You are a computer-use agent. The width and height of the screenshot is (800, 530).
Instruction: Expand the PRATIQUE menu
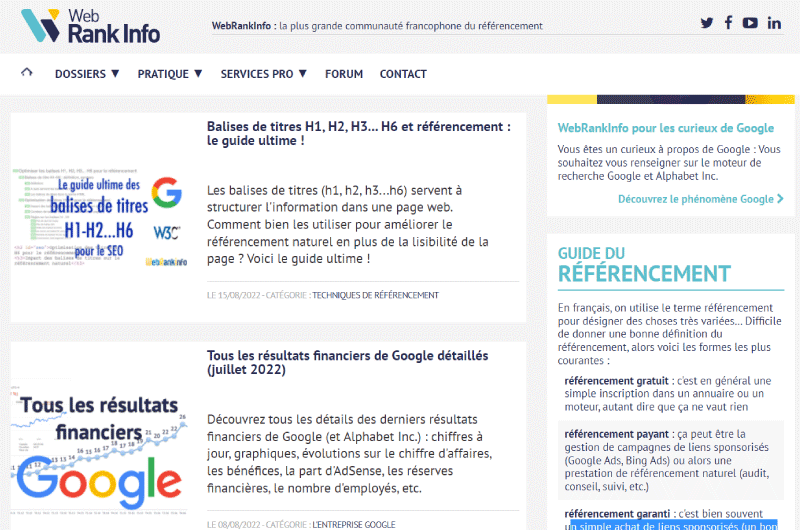tap(170, 74)
